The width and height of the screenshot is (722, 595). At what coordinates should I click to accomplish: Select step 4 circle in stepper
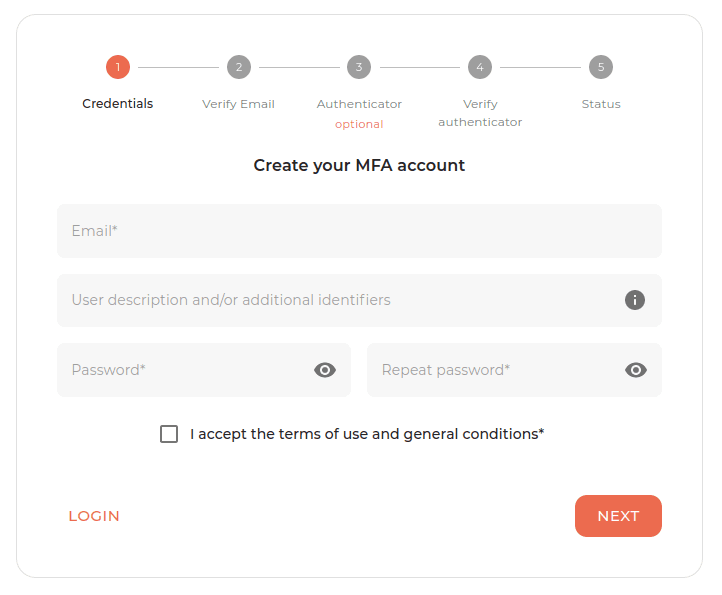tap(480, 67)
